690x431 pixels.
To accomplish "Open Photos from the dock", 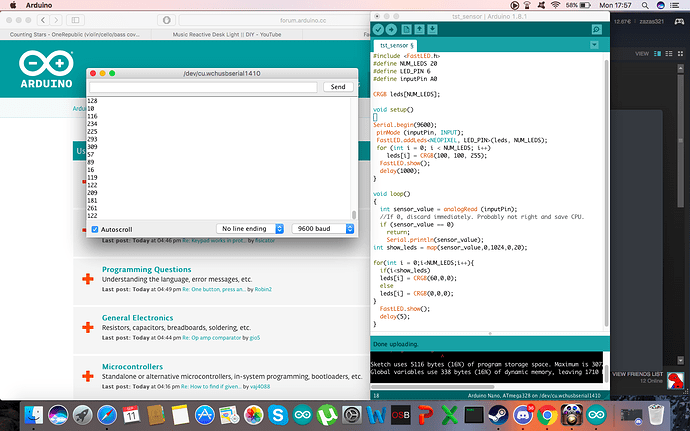I will tap(253, 415).
